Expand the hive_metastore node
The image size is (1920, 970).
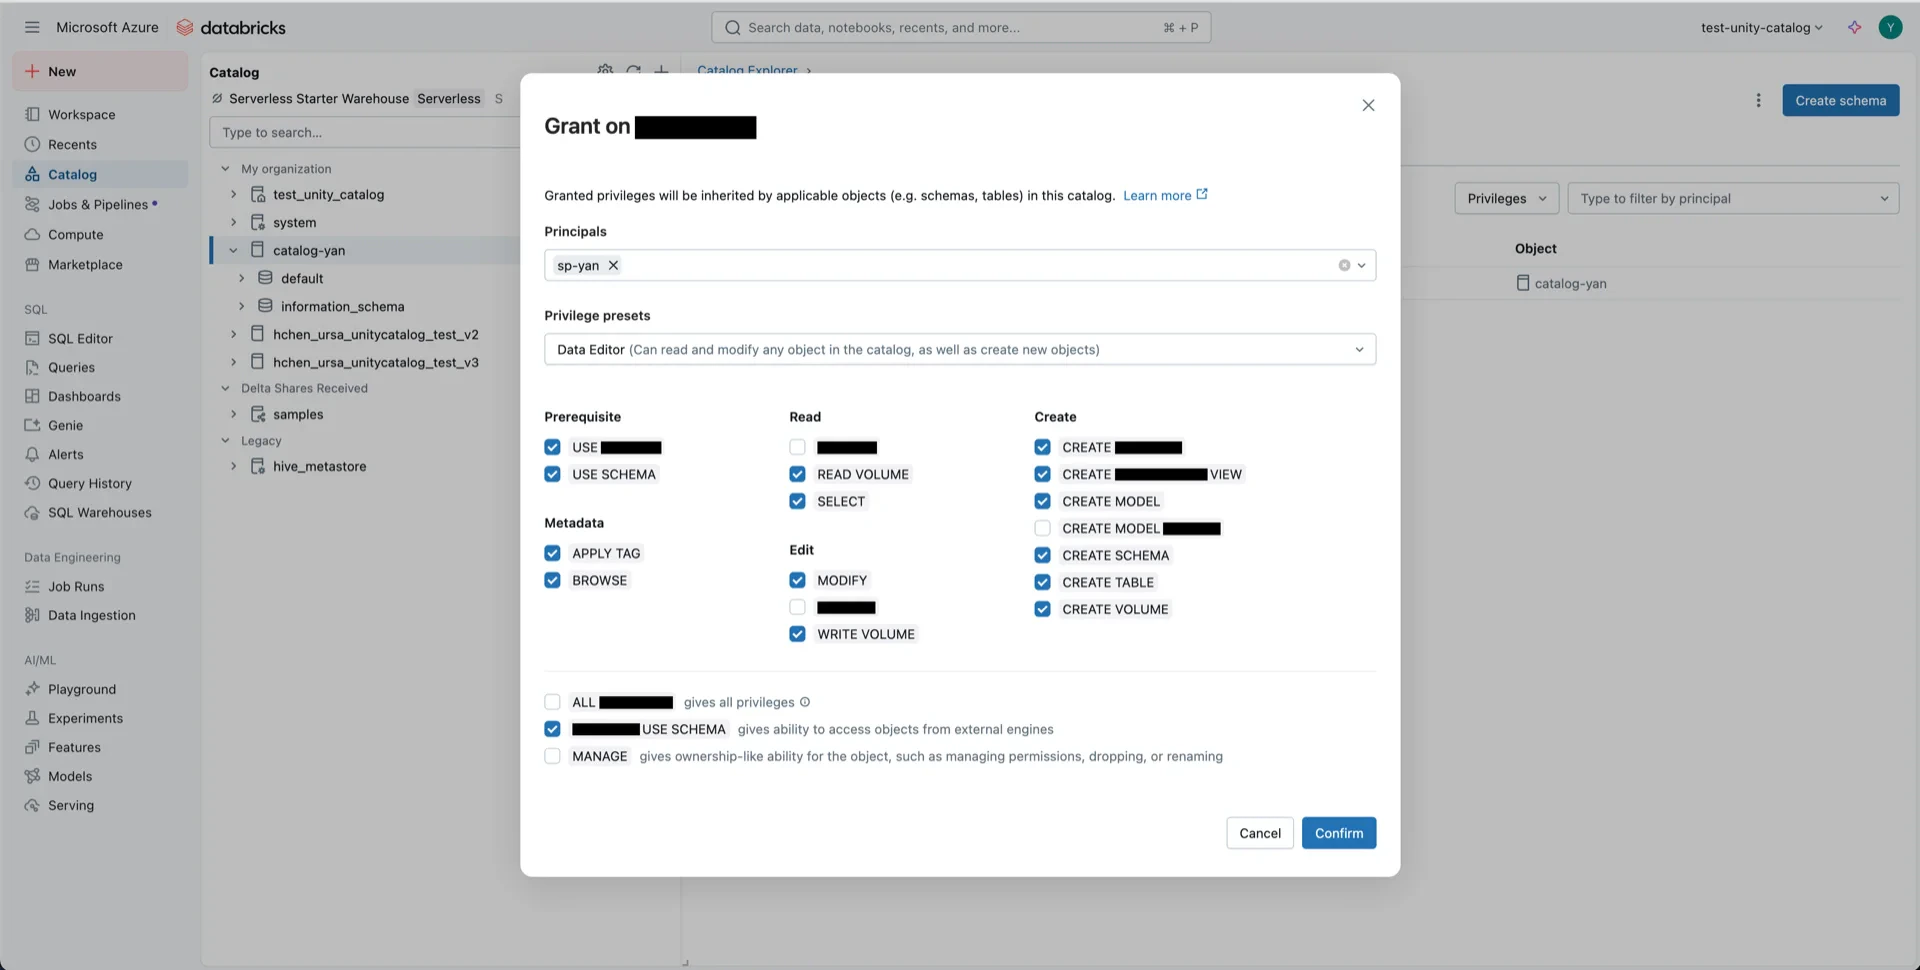pos(233,466)
